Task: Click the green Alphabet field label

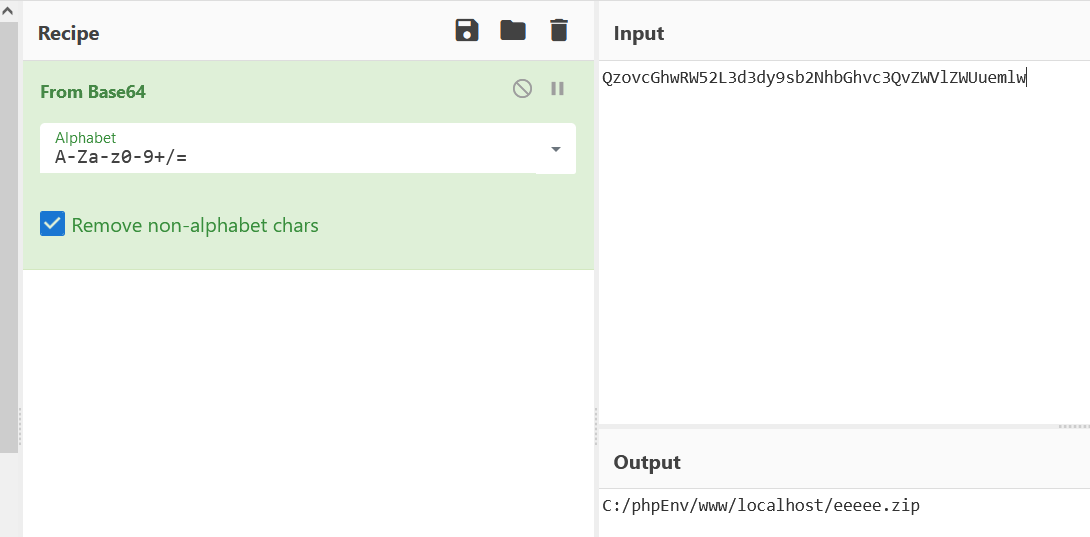Action: tap(86, 138)
